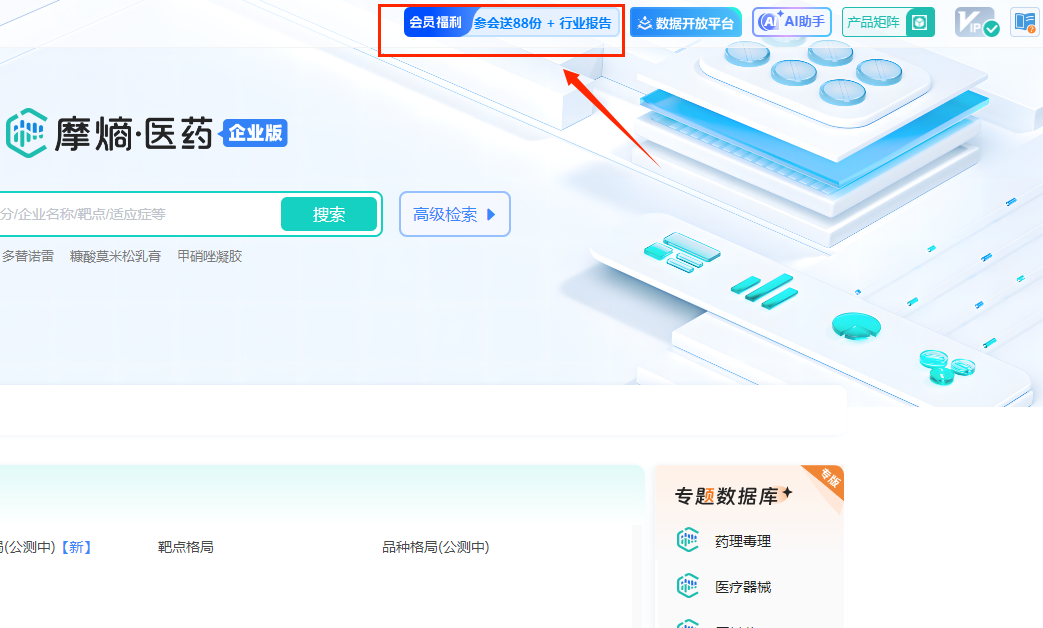1043x628 pixels.
Task: Click the 摩熵·医药 hexagon logo icon
Action: 27,133
